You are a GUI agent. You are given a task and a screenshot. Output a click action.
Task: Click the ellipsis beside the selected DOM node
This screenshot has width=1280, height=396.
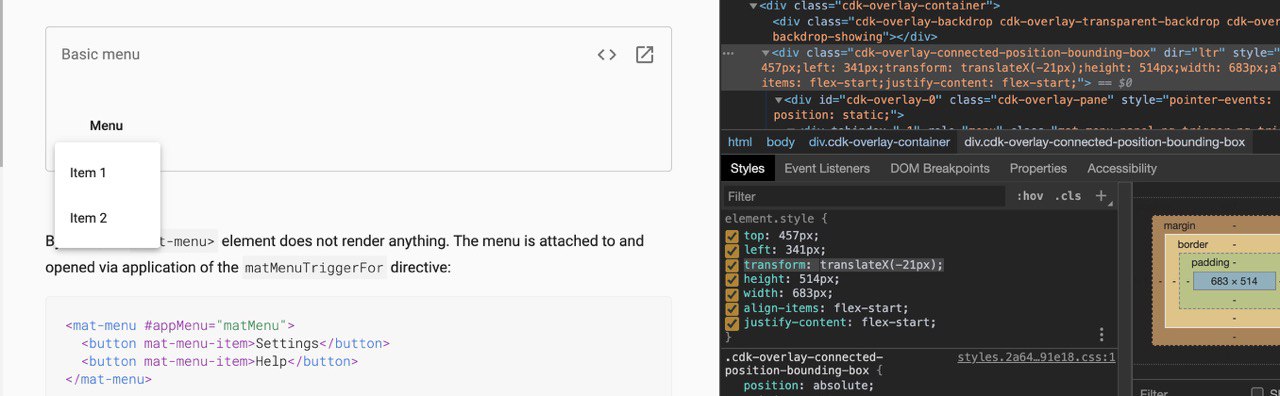pos(728,52)
